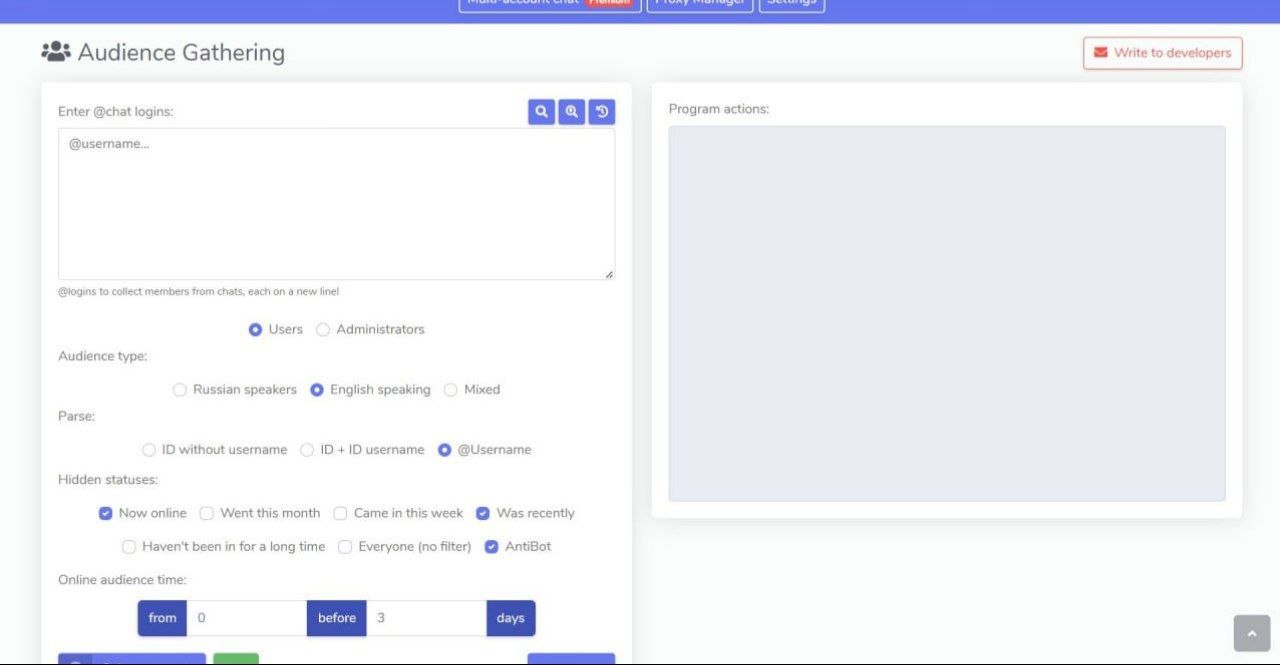
Task: Click the magnifier search icon button
Action: [541, 112]
